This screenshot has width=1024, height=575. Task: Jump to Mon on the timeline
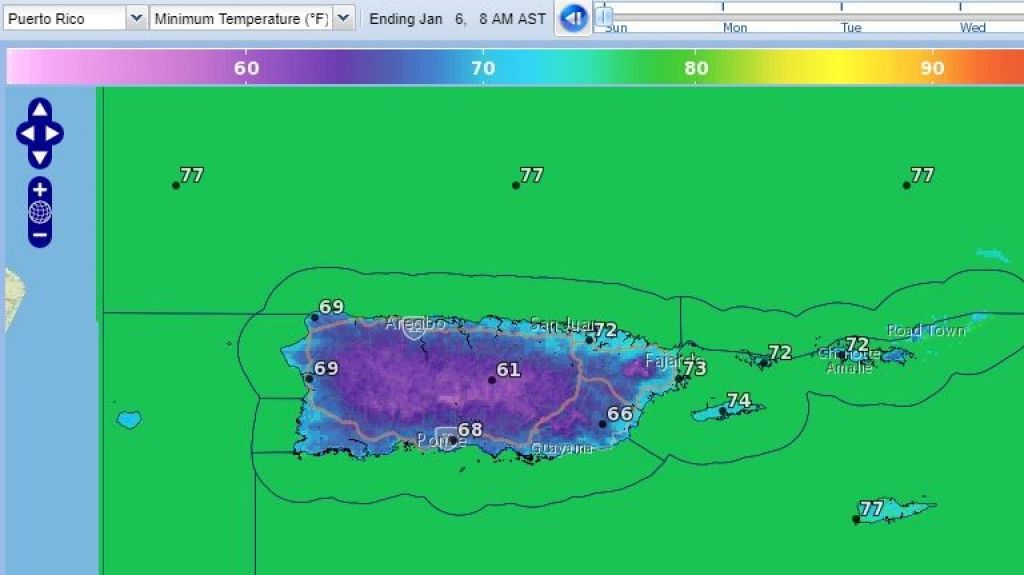pyautogui.click(x=735, y=27)
